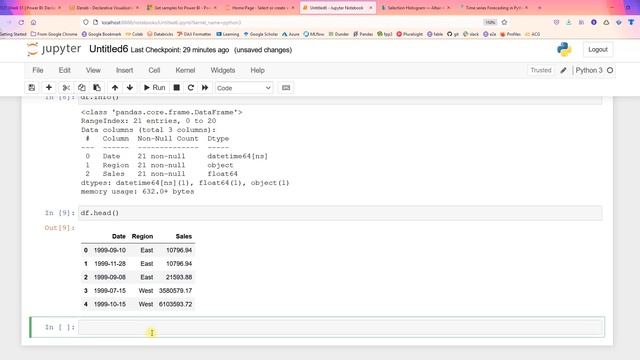This screenshot has height=360, width=640.
Task: Open the Cell menu
Action: pyautogui.click(x=154, y=70)
